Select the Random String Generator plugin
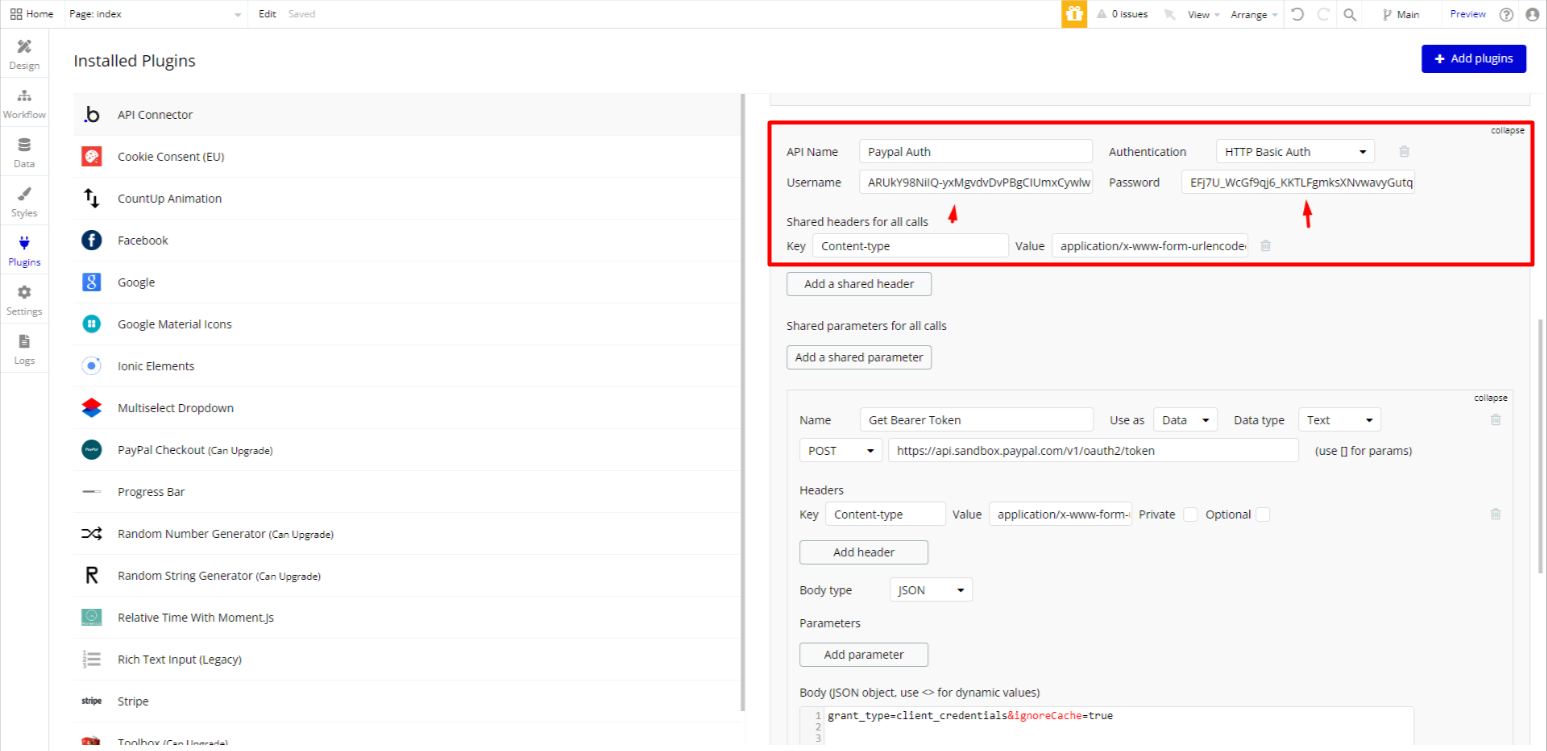 pyautogui.click(x=407, y=576)
